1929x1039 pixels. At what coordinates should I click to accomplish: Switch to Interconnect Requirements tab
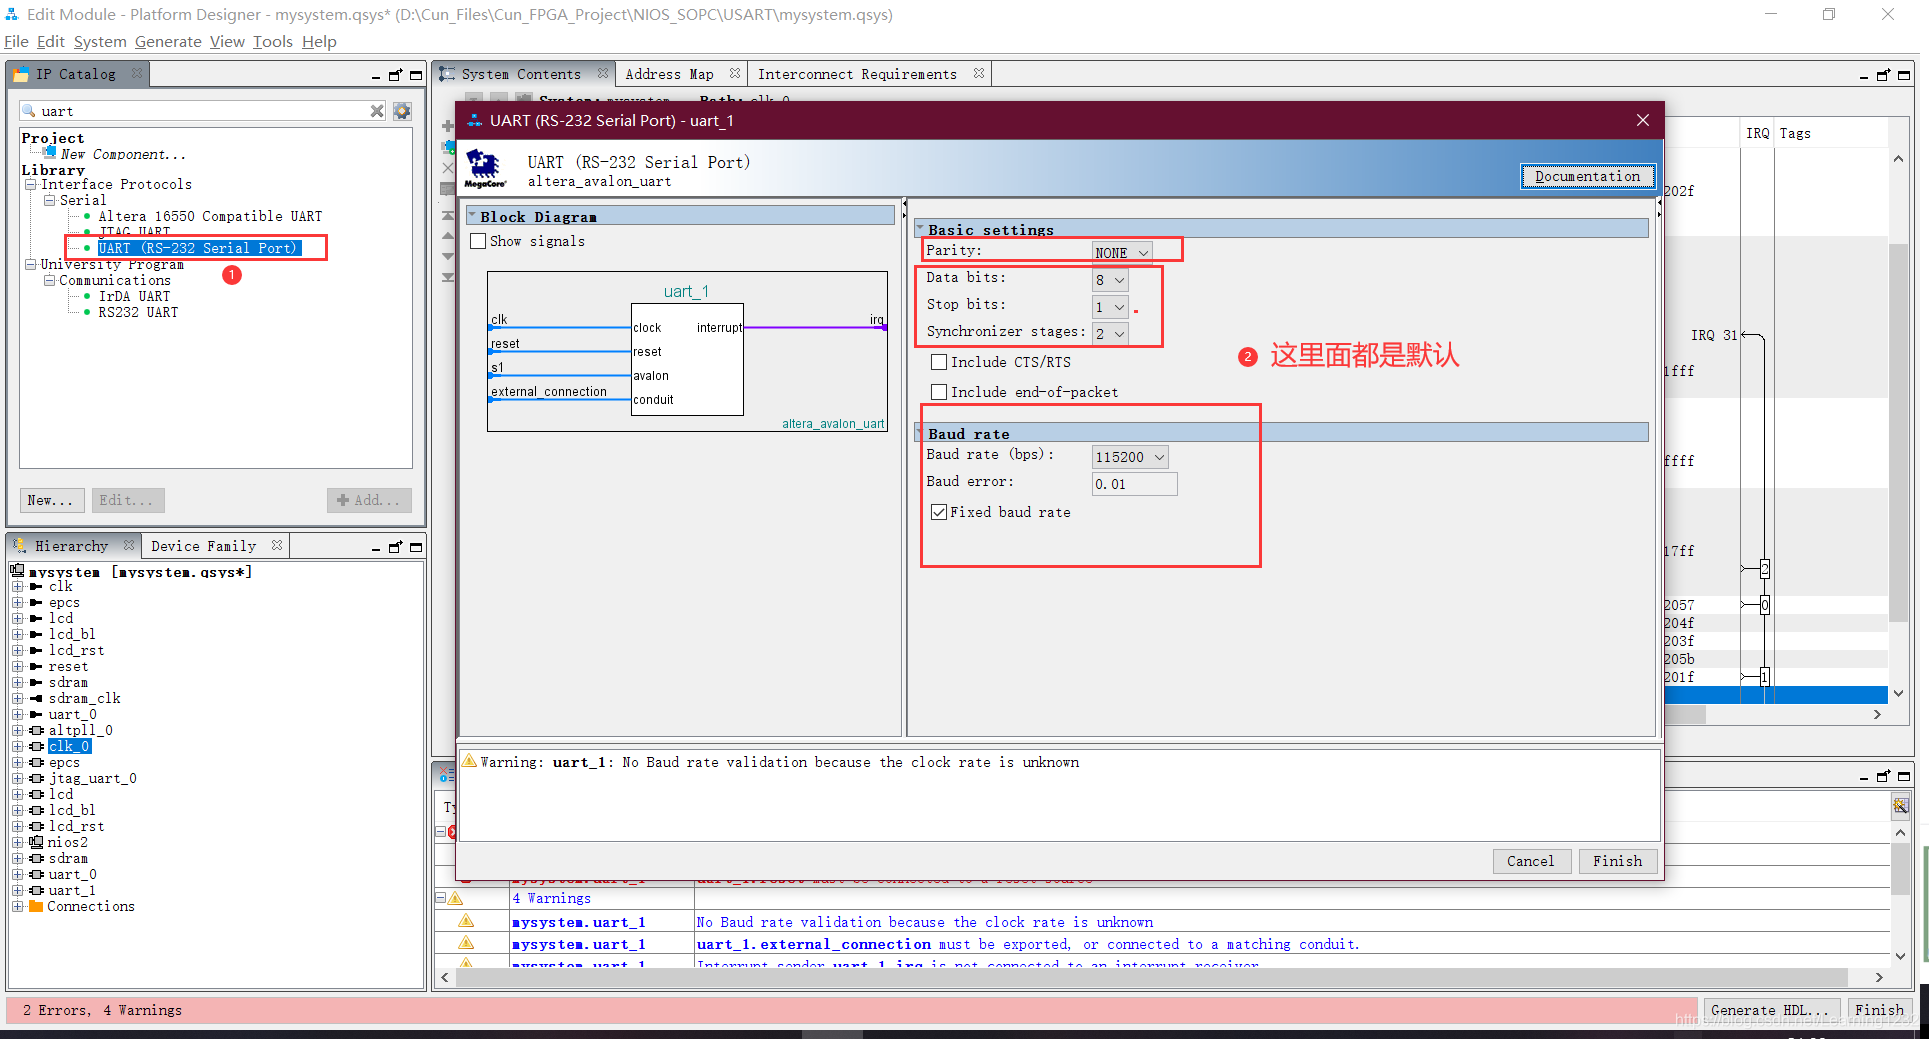(x=857, y=74)
